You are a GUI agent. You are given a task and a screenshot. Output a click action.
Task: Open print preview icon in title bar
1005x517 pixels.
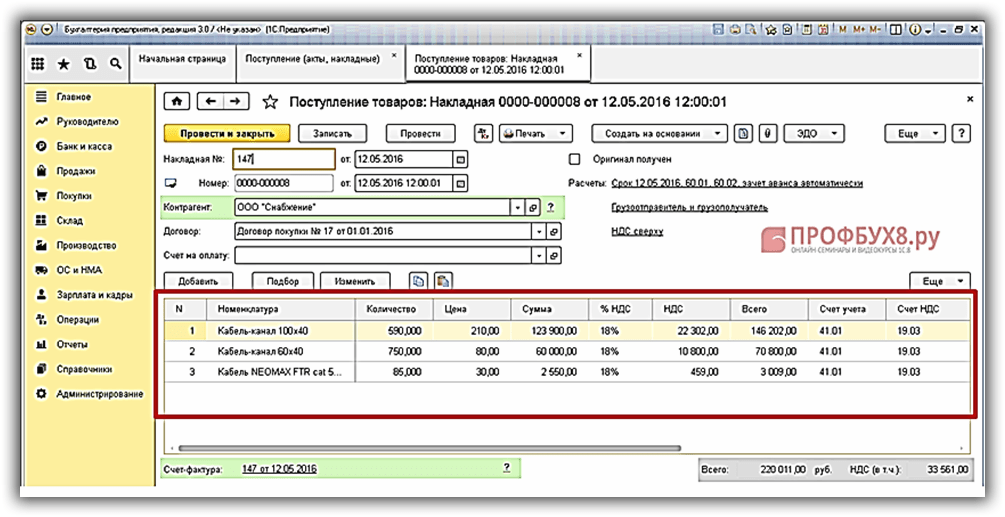pyautogui.click(x=749, y=29)
